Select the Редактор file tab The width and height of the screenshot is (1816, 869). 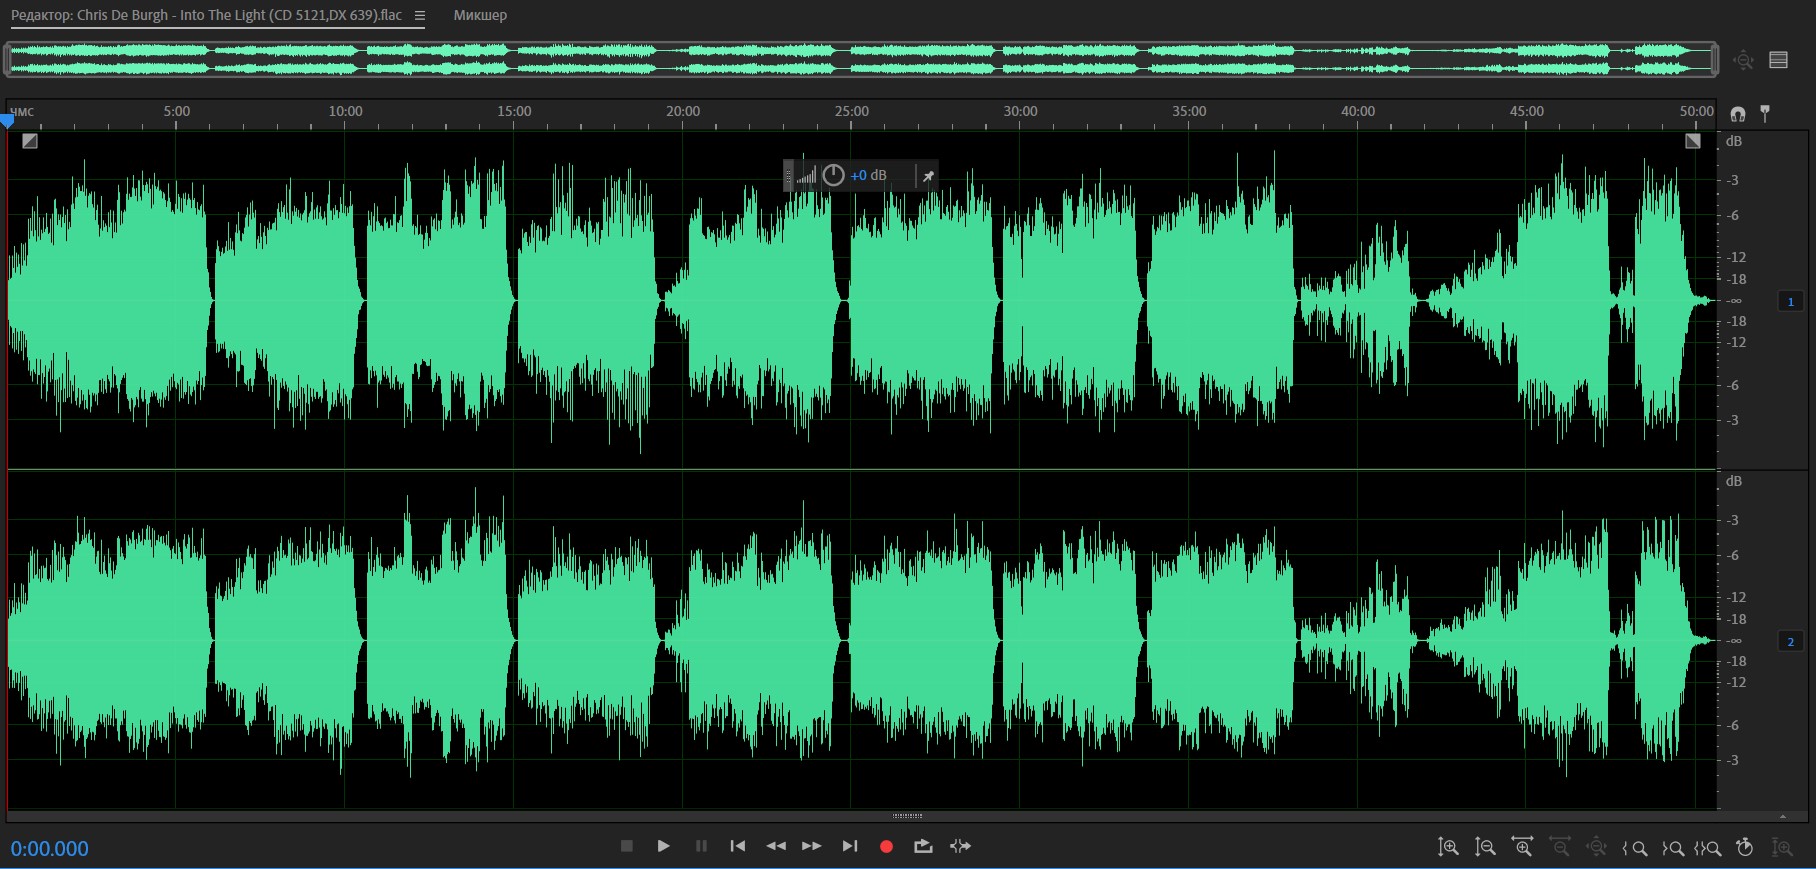click(206, 15)
